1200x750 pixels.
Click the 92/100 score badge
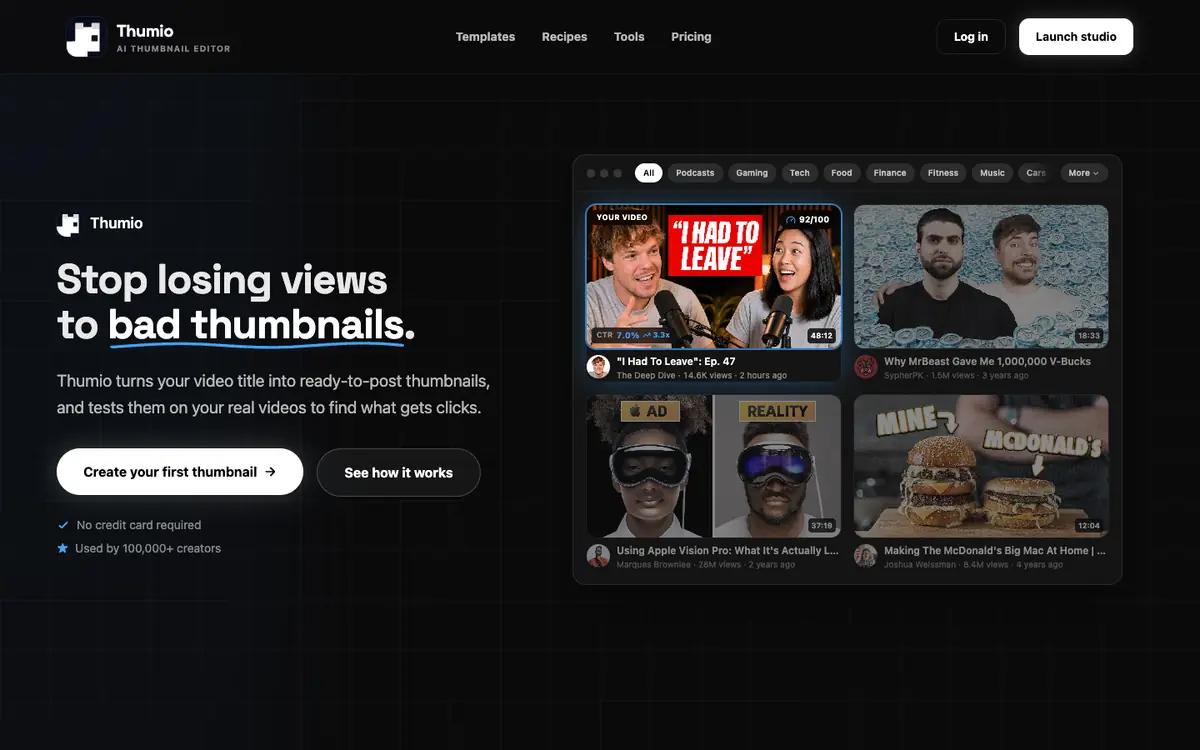tap(808, 219)
